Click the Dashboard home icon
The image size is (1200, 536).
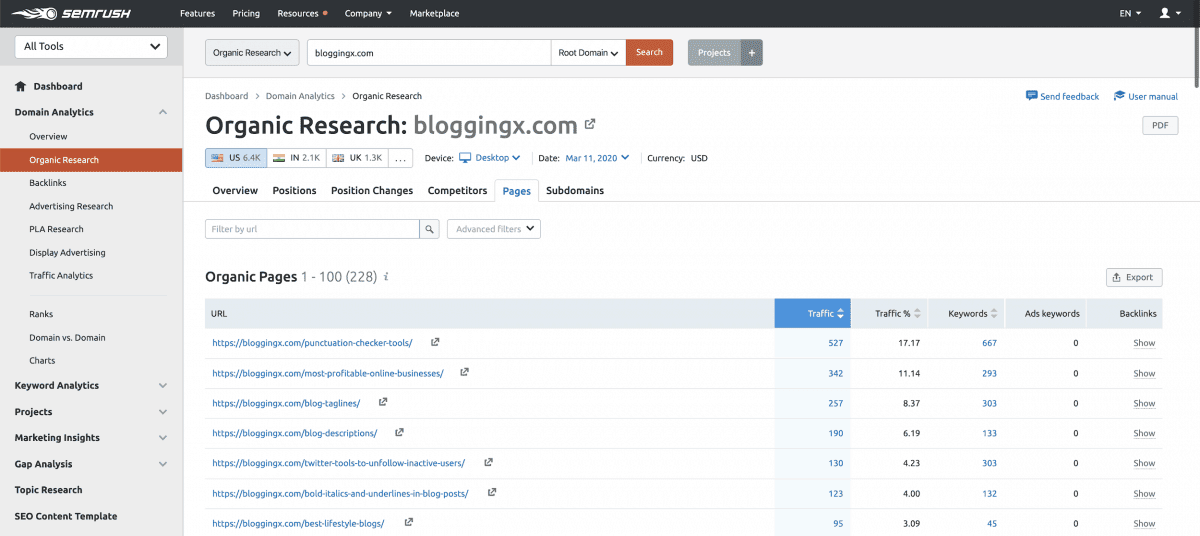pyautogui.click(x=21, y=86)
